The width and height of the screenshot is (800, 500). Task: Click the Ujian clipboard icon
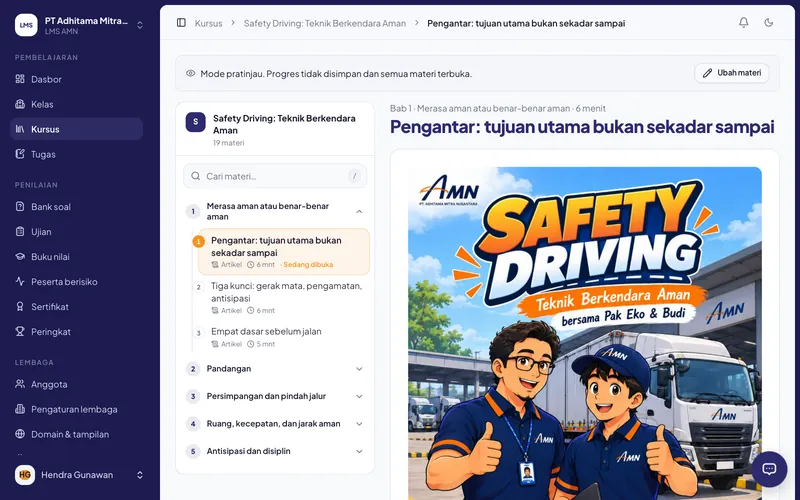point(20,232)
